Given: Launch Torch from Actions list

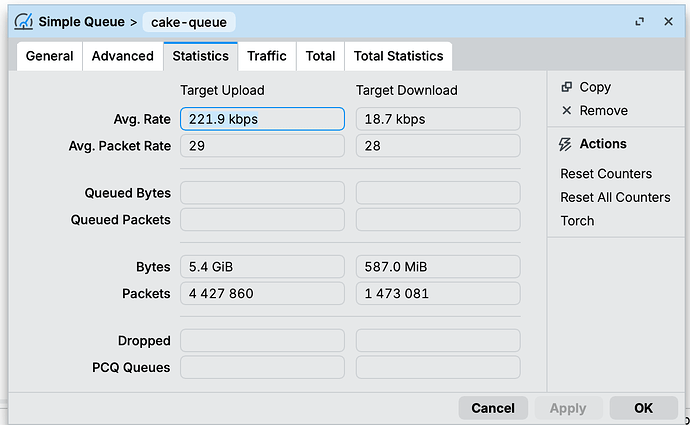Looking at the screenshot, I should (577, 221).
